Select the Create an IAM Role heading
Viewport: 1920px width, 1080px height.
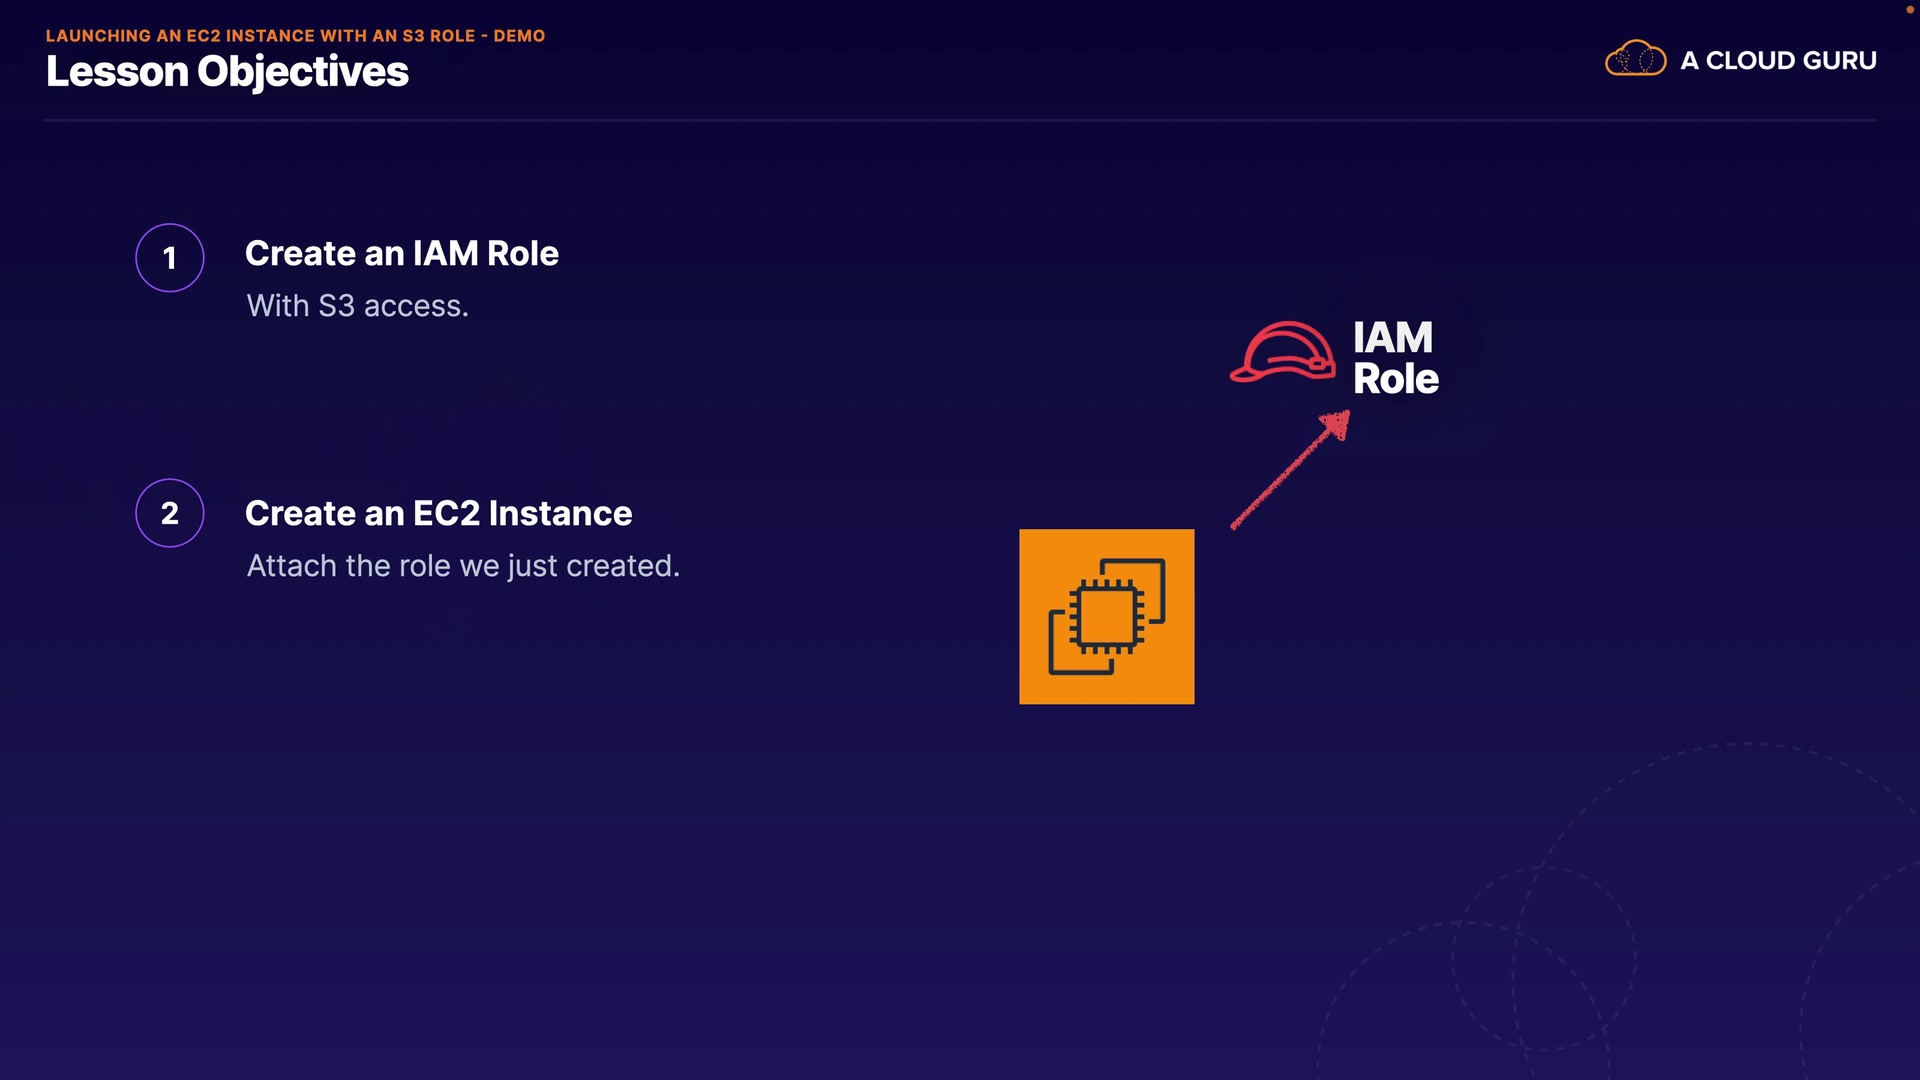401,254
